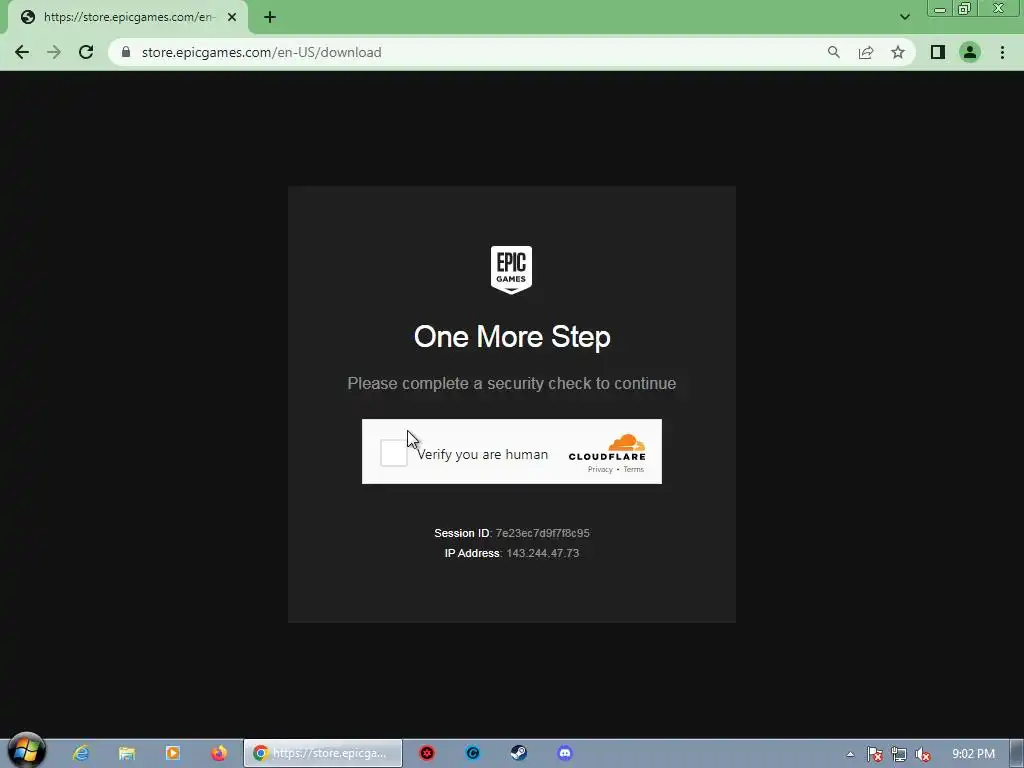Minimize the Chrome window
Screen dimensions: 1024x768
[940, 9]
